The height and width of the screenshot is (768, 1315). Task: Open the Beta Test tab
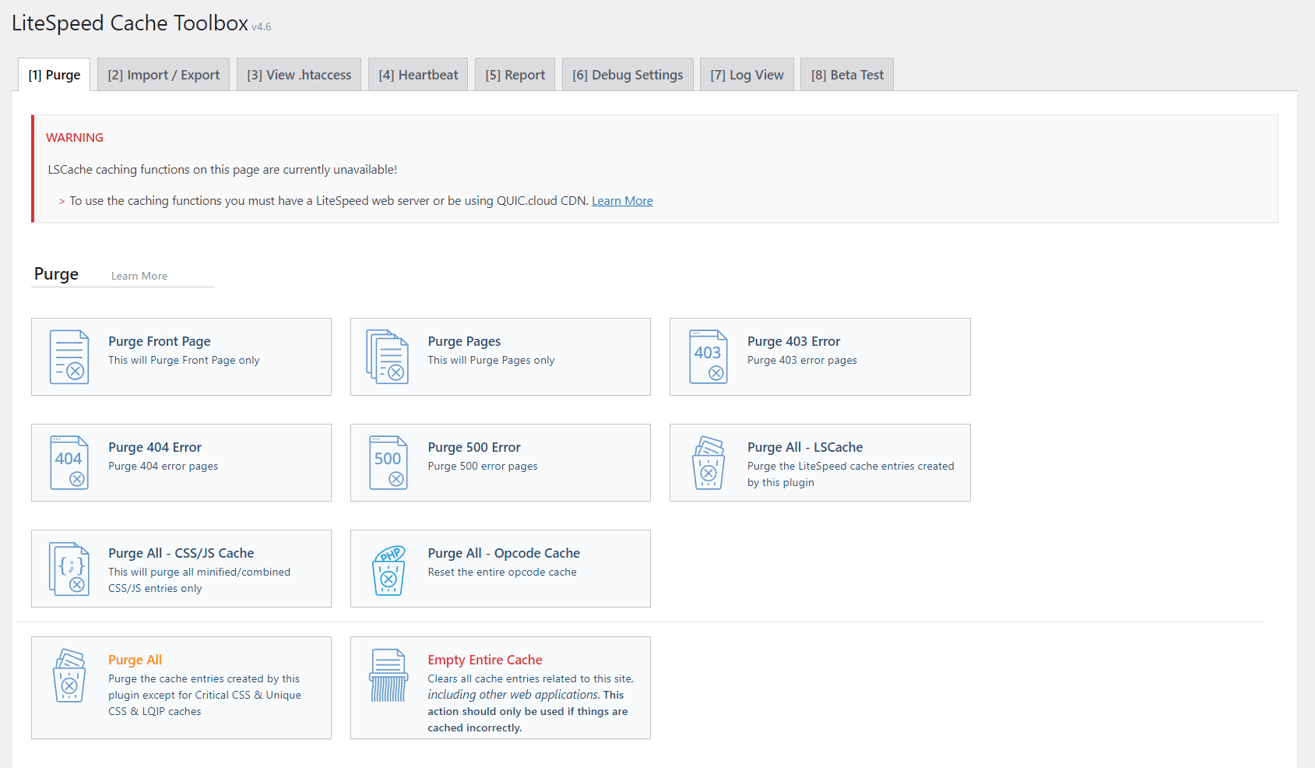click(x=846, y=73)
